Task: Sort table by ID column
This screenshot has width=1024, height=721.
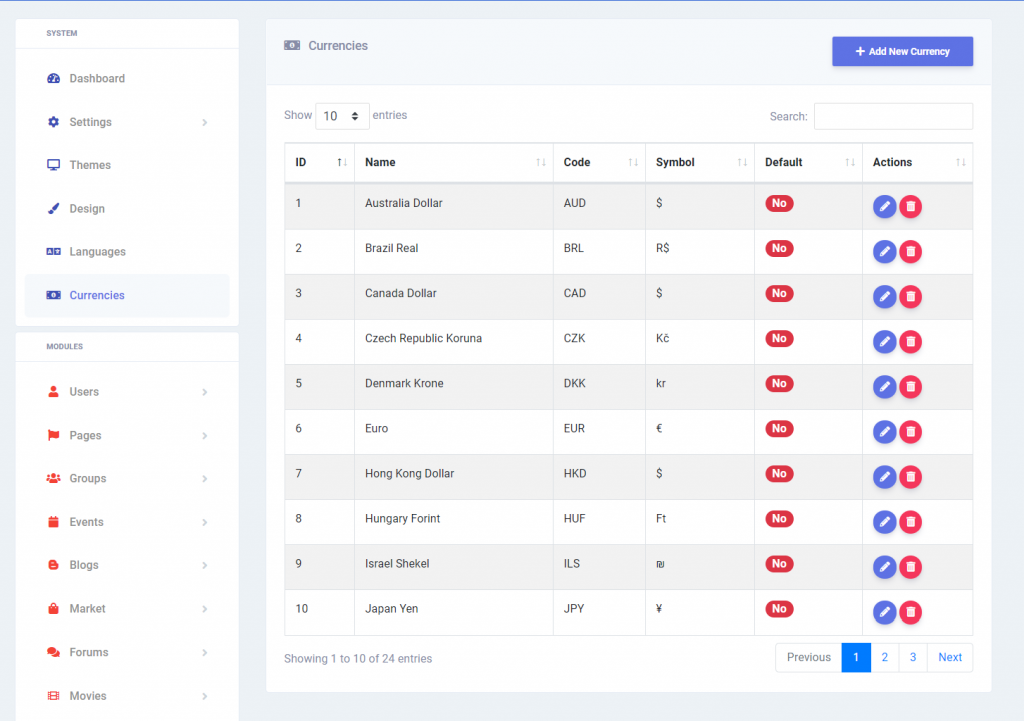Action: coord(319,163)
